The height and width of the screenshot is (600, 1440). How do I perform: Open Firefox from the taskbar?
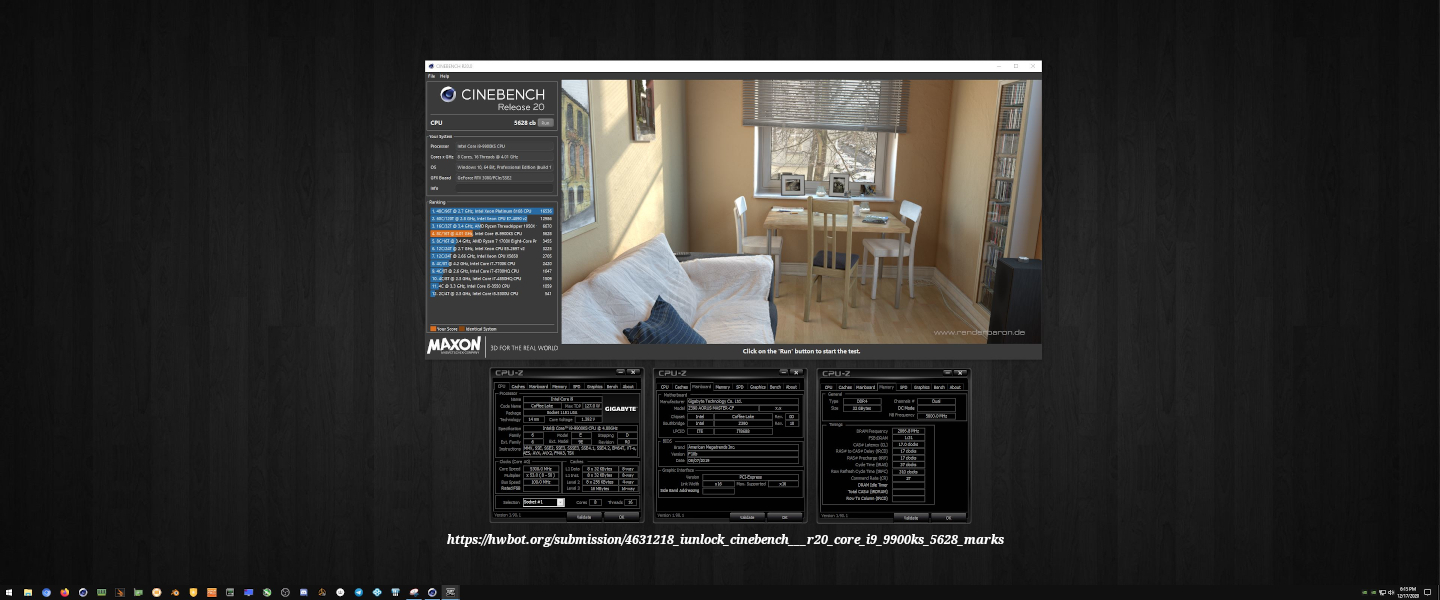point(64,592)
